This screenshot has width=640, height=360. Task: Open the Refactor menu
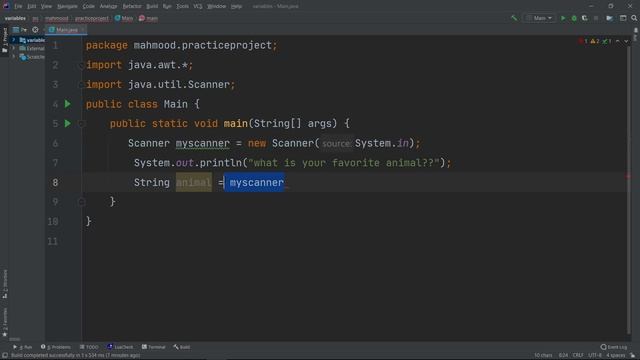pos(132,7)
